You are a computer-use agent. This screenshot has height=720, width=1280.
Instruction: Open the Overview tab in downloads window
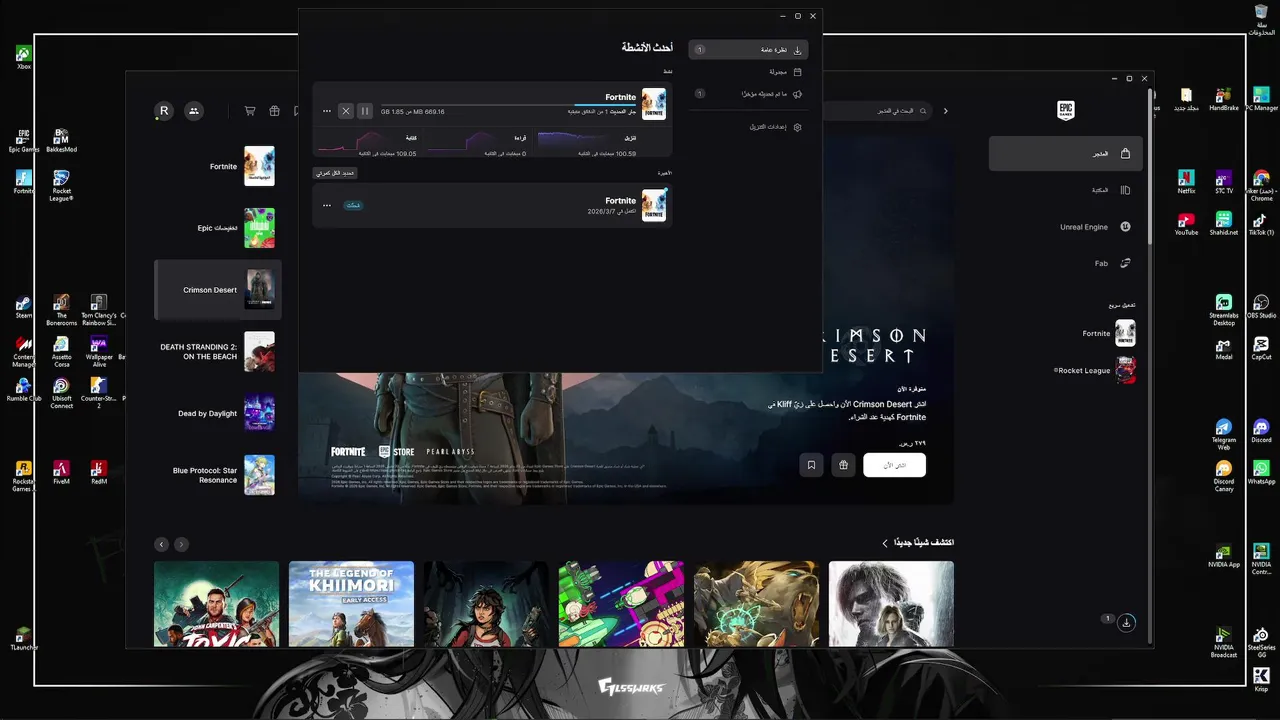pos(748,49)
